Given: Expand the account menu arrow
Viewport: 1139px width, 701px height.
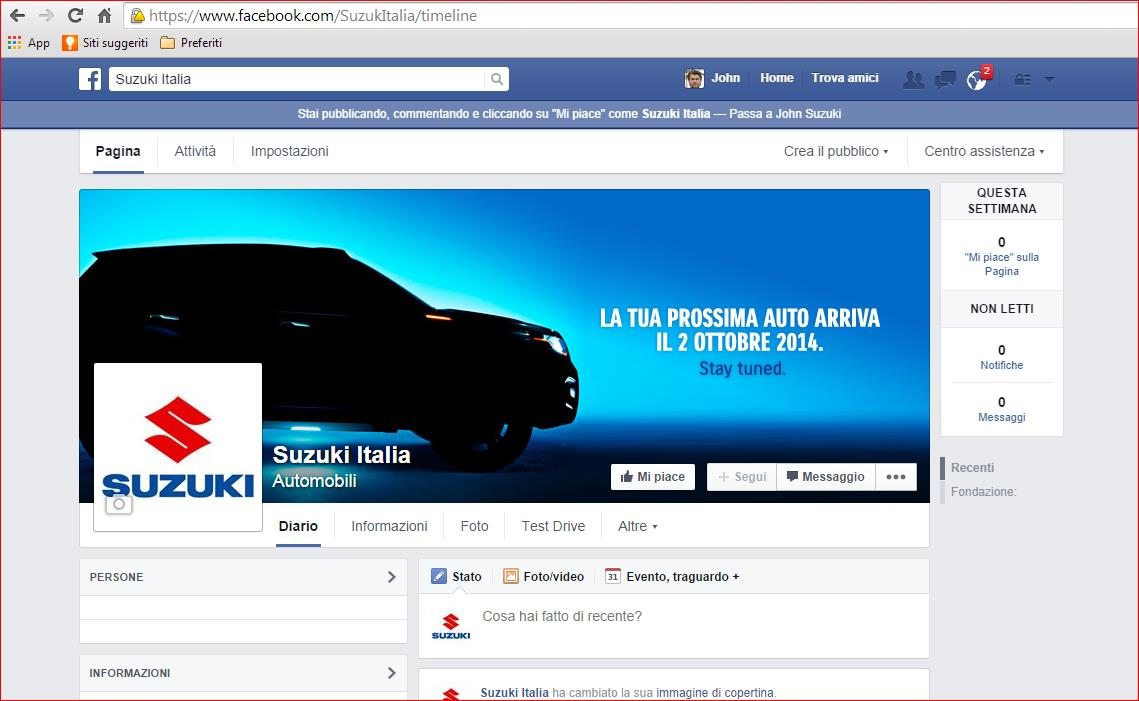Looking at the screenshot, I should (x=1049, y=79).
